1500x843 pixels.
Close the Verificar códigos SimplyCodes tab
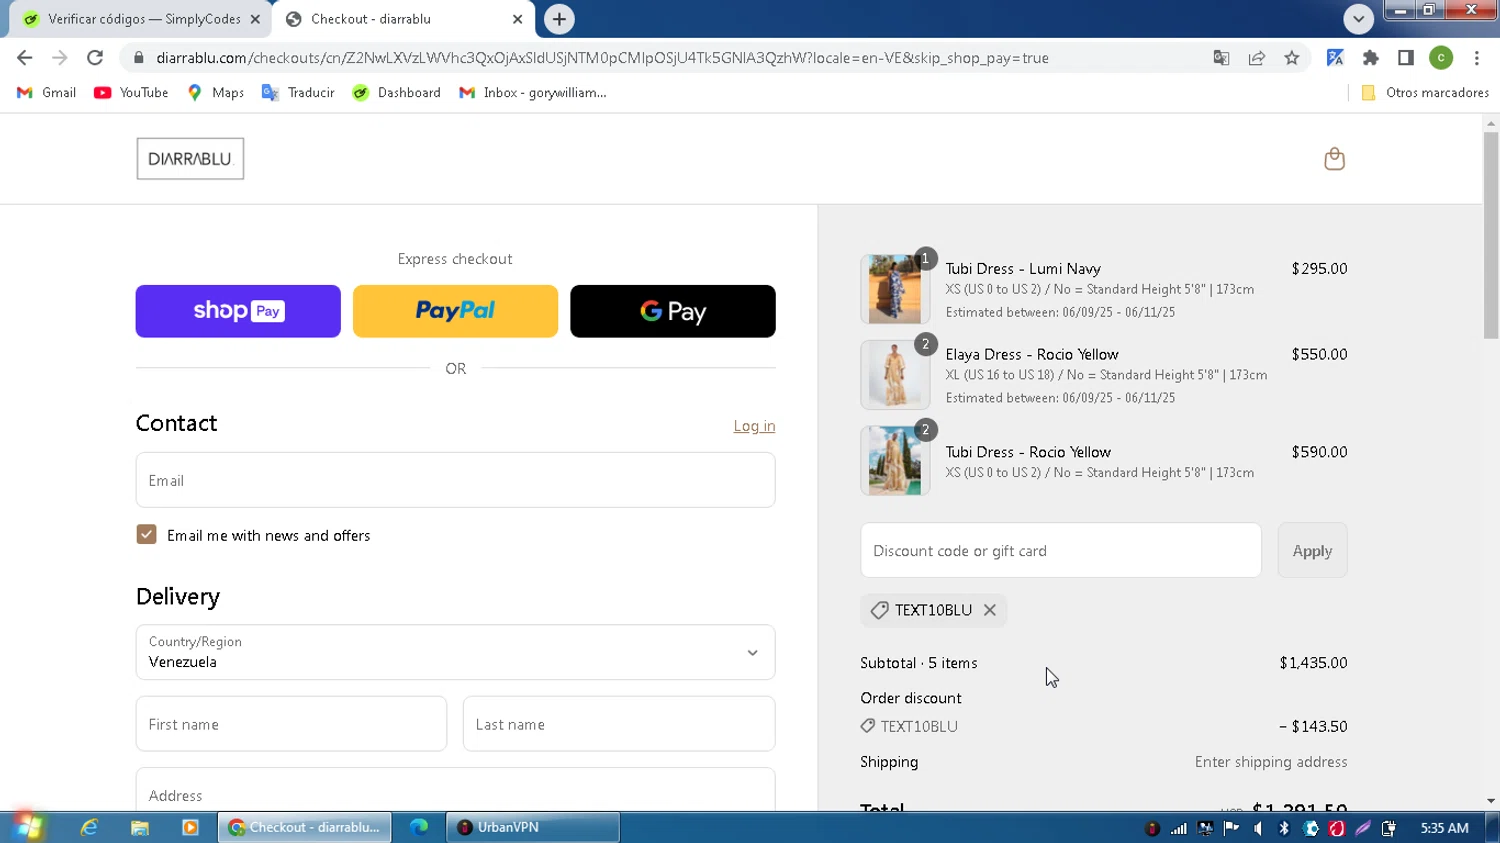(x=255, y=19)
